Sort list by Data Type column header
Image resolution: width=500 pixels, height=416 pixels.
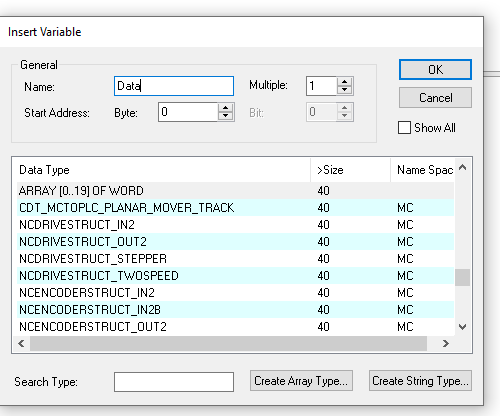[163, 170]
